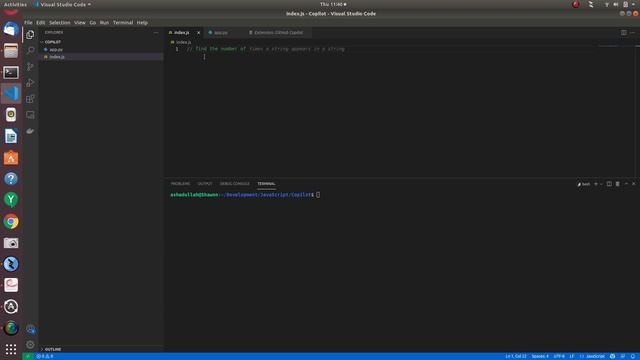640x360 pixels.
Task: Open app.py in the Explorer tree
Action: 102,49
